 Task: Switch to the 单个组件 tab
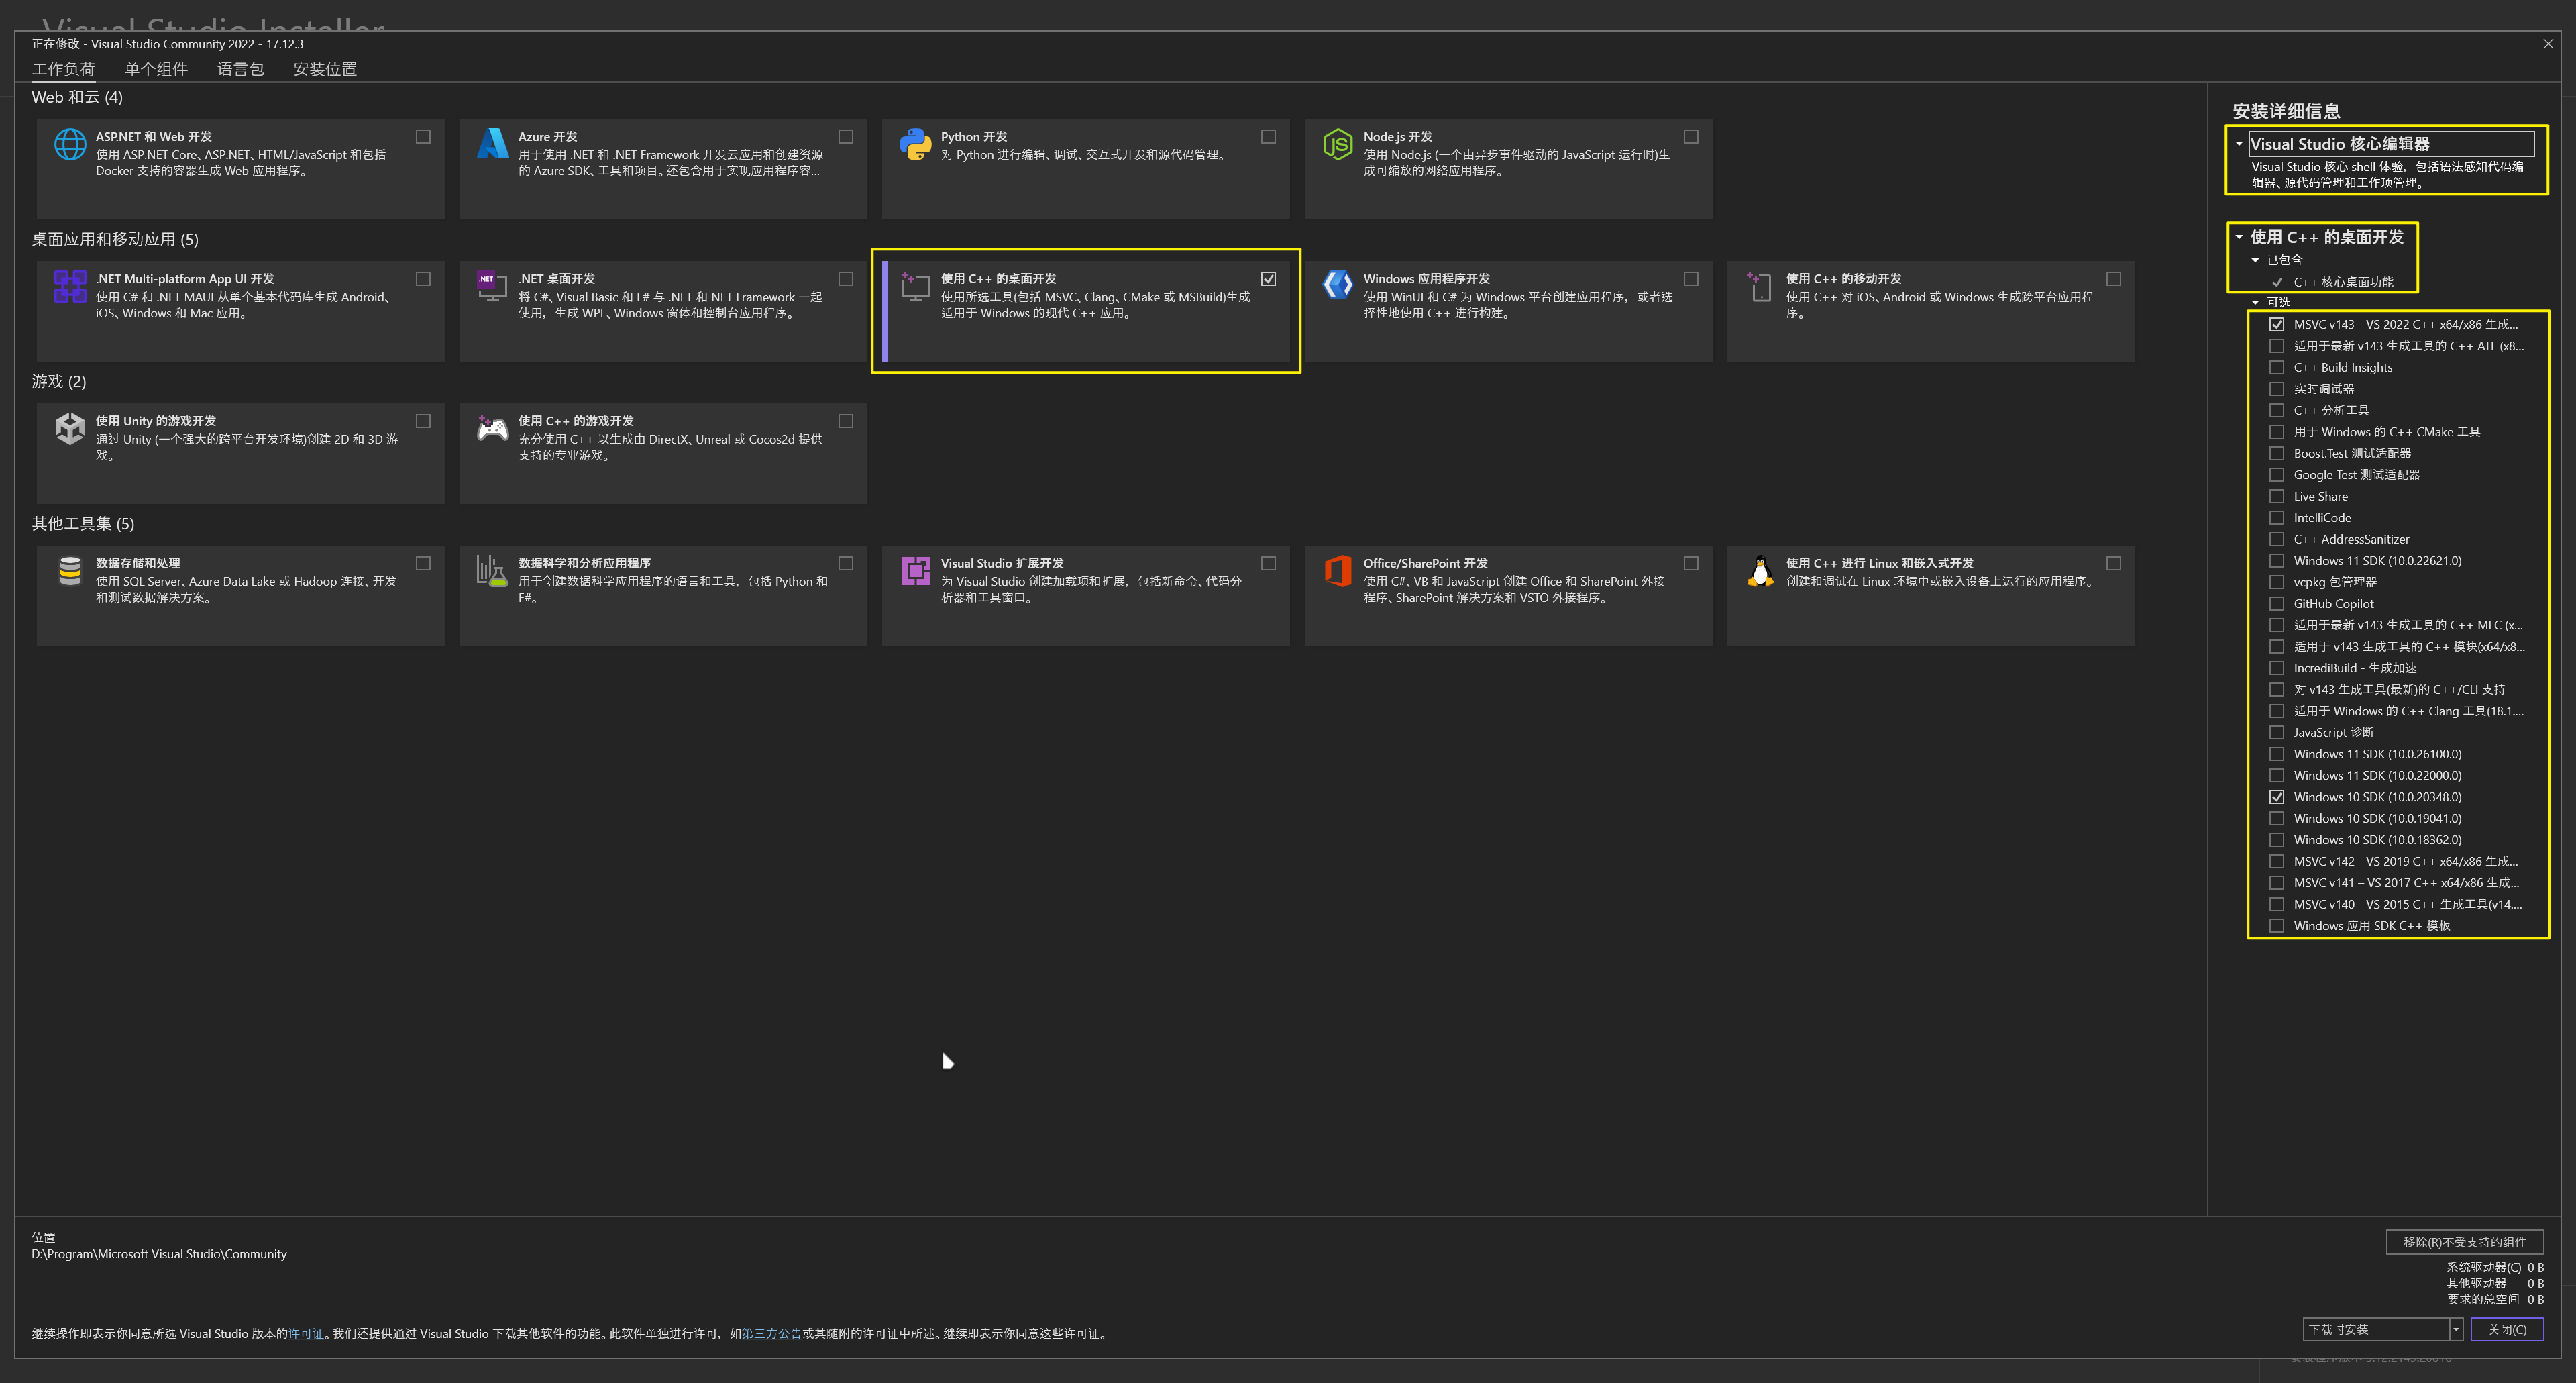(156, 69)
